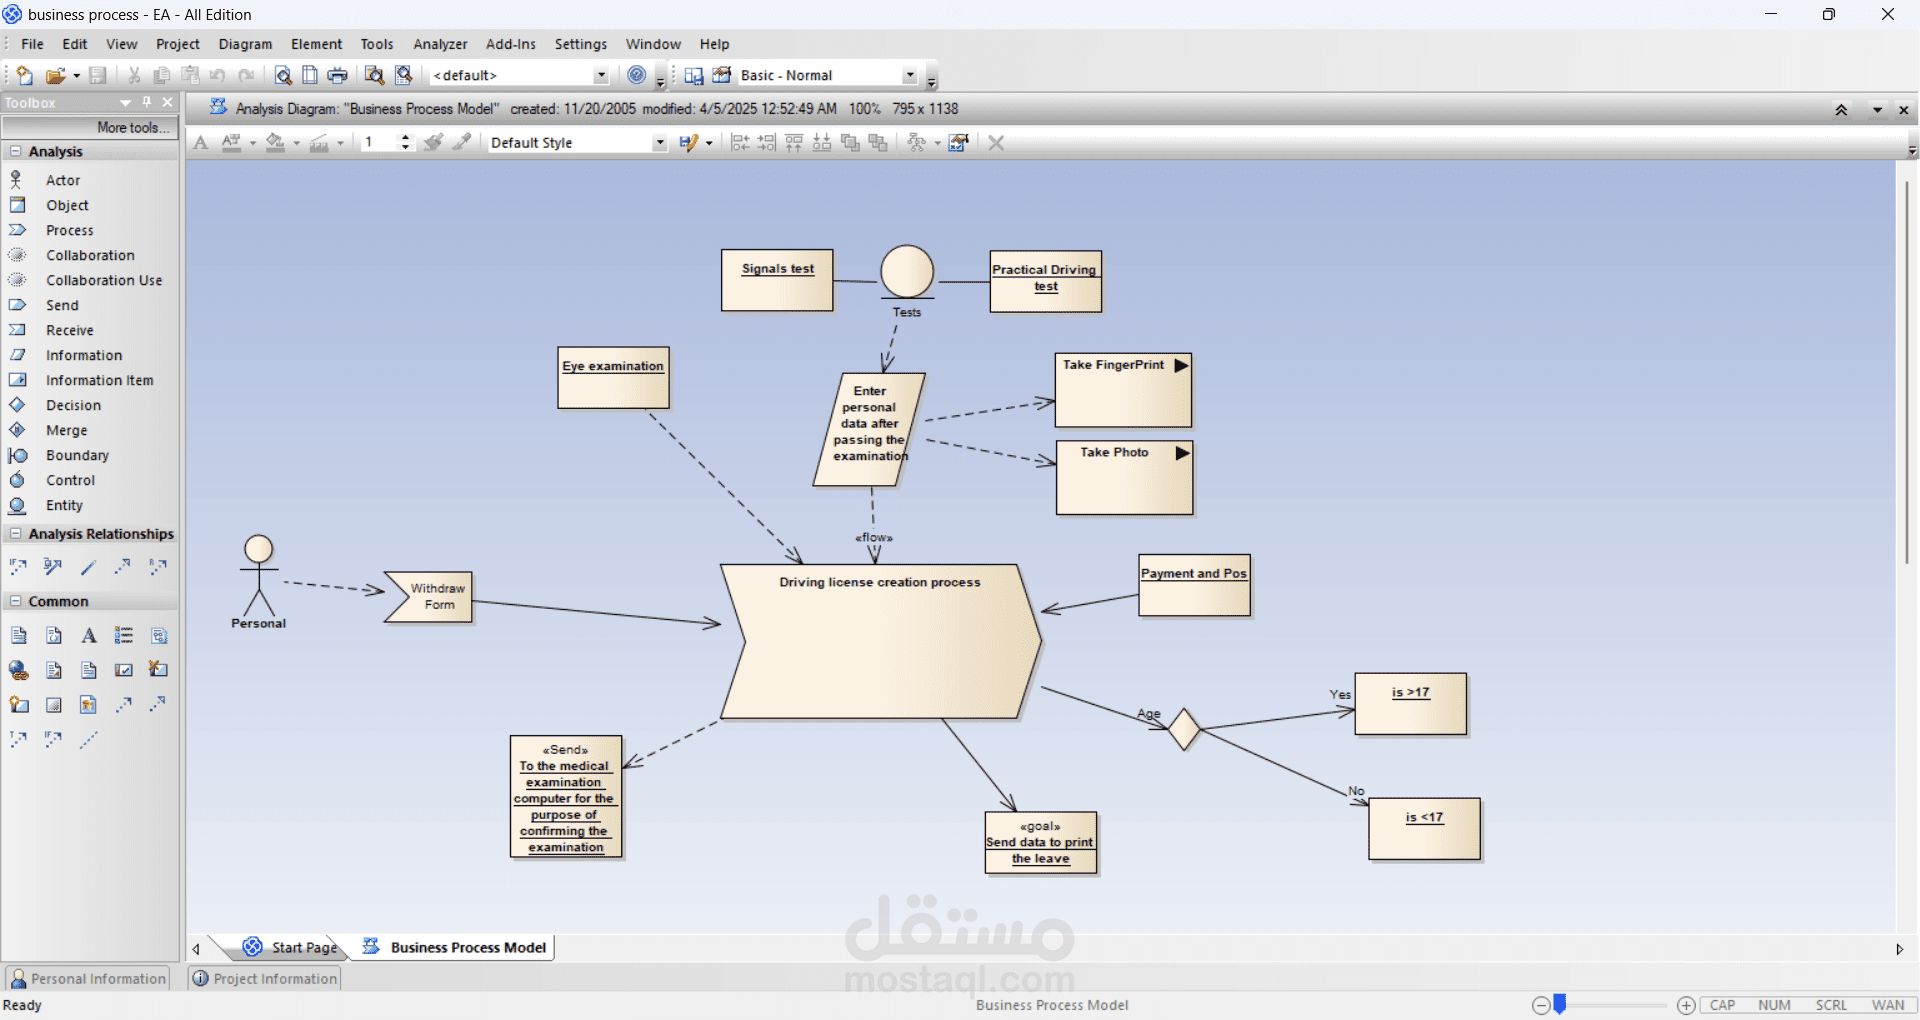Open the File menu
Screen dimensions: 1920x1020
coord(32,44)
